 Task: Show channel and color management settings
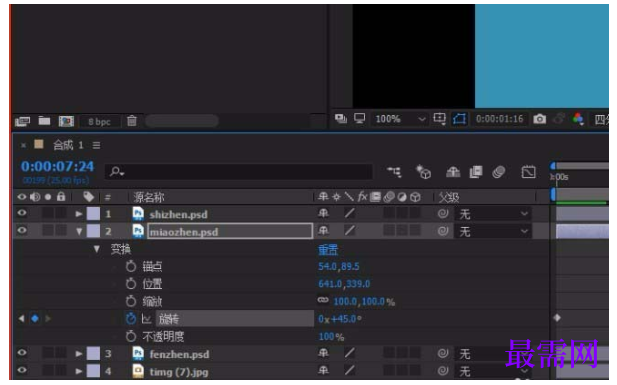click(x=578, y=118)
